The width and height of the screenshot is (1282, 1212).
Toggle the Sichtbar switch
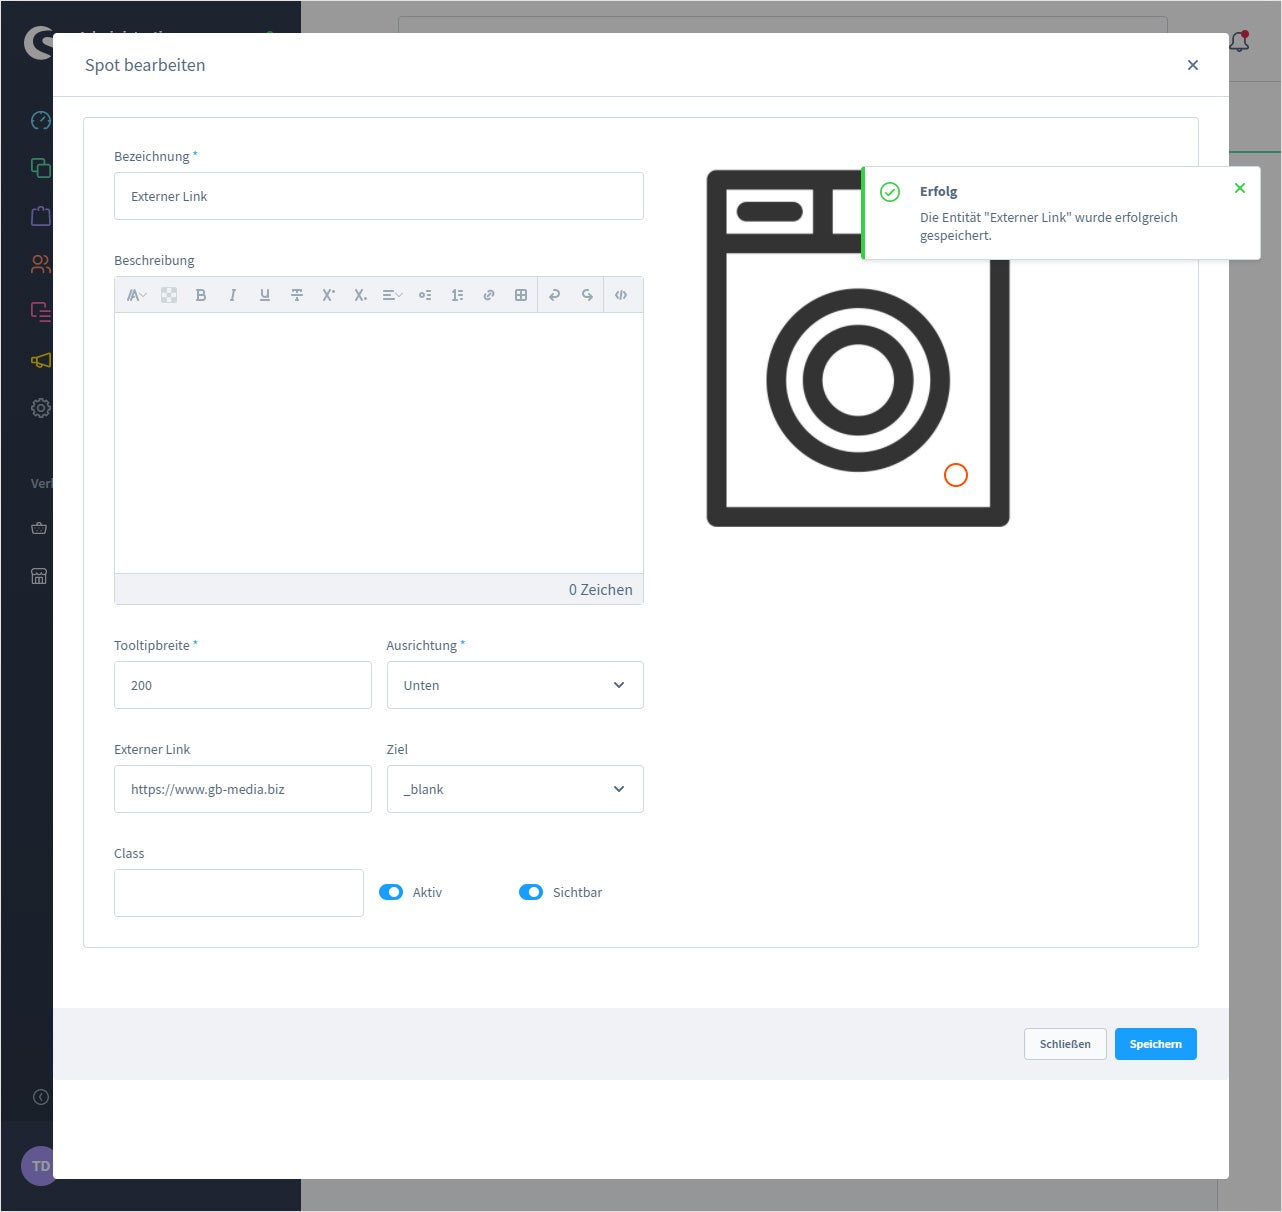(x=531, y=892)
